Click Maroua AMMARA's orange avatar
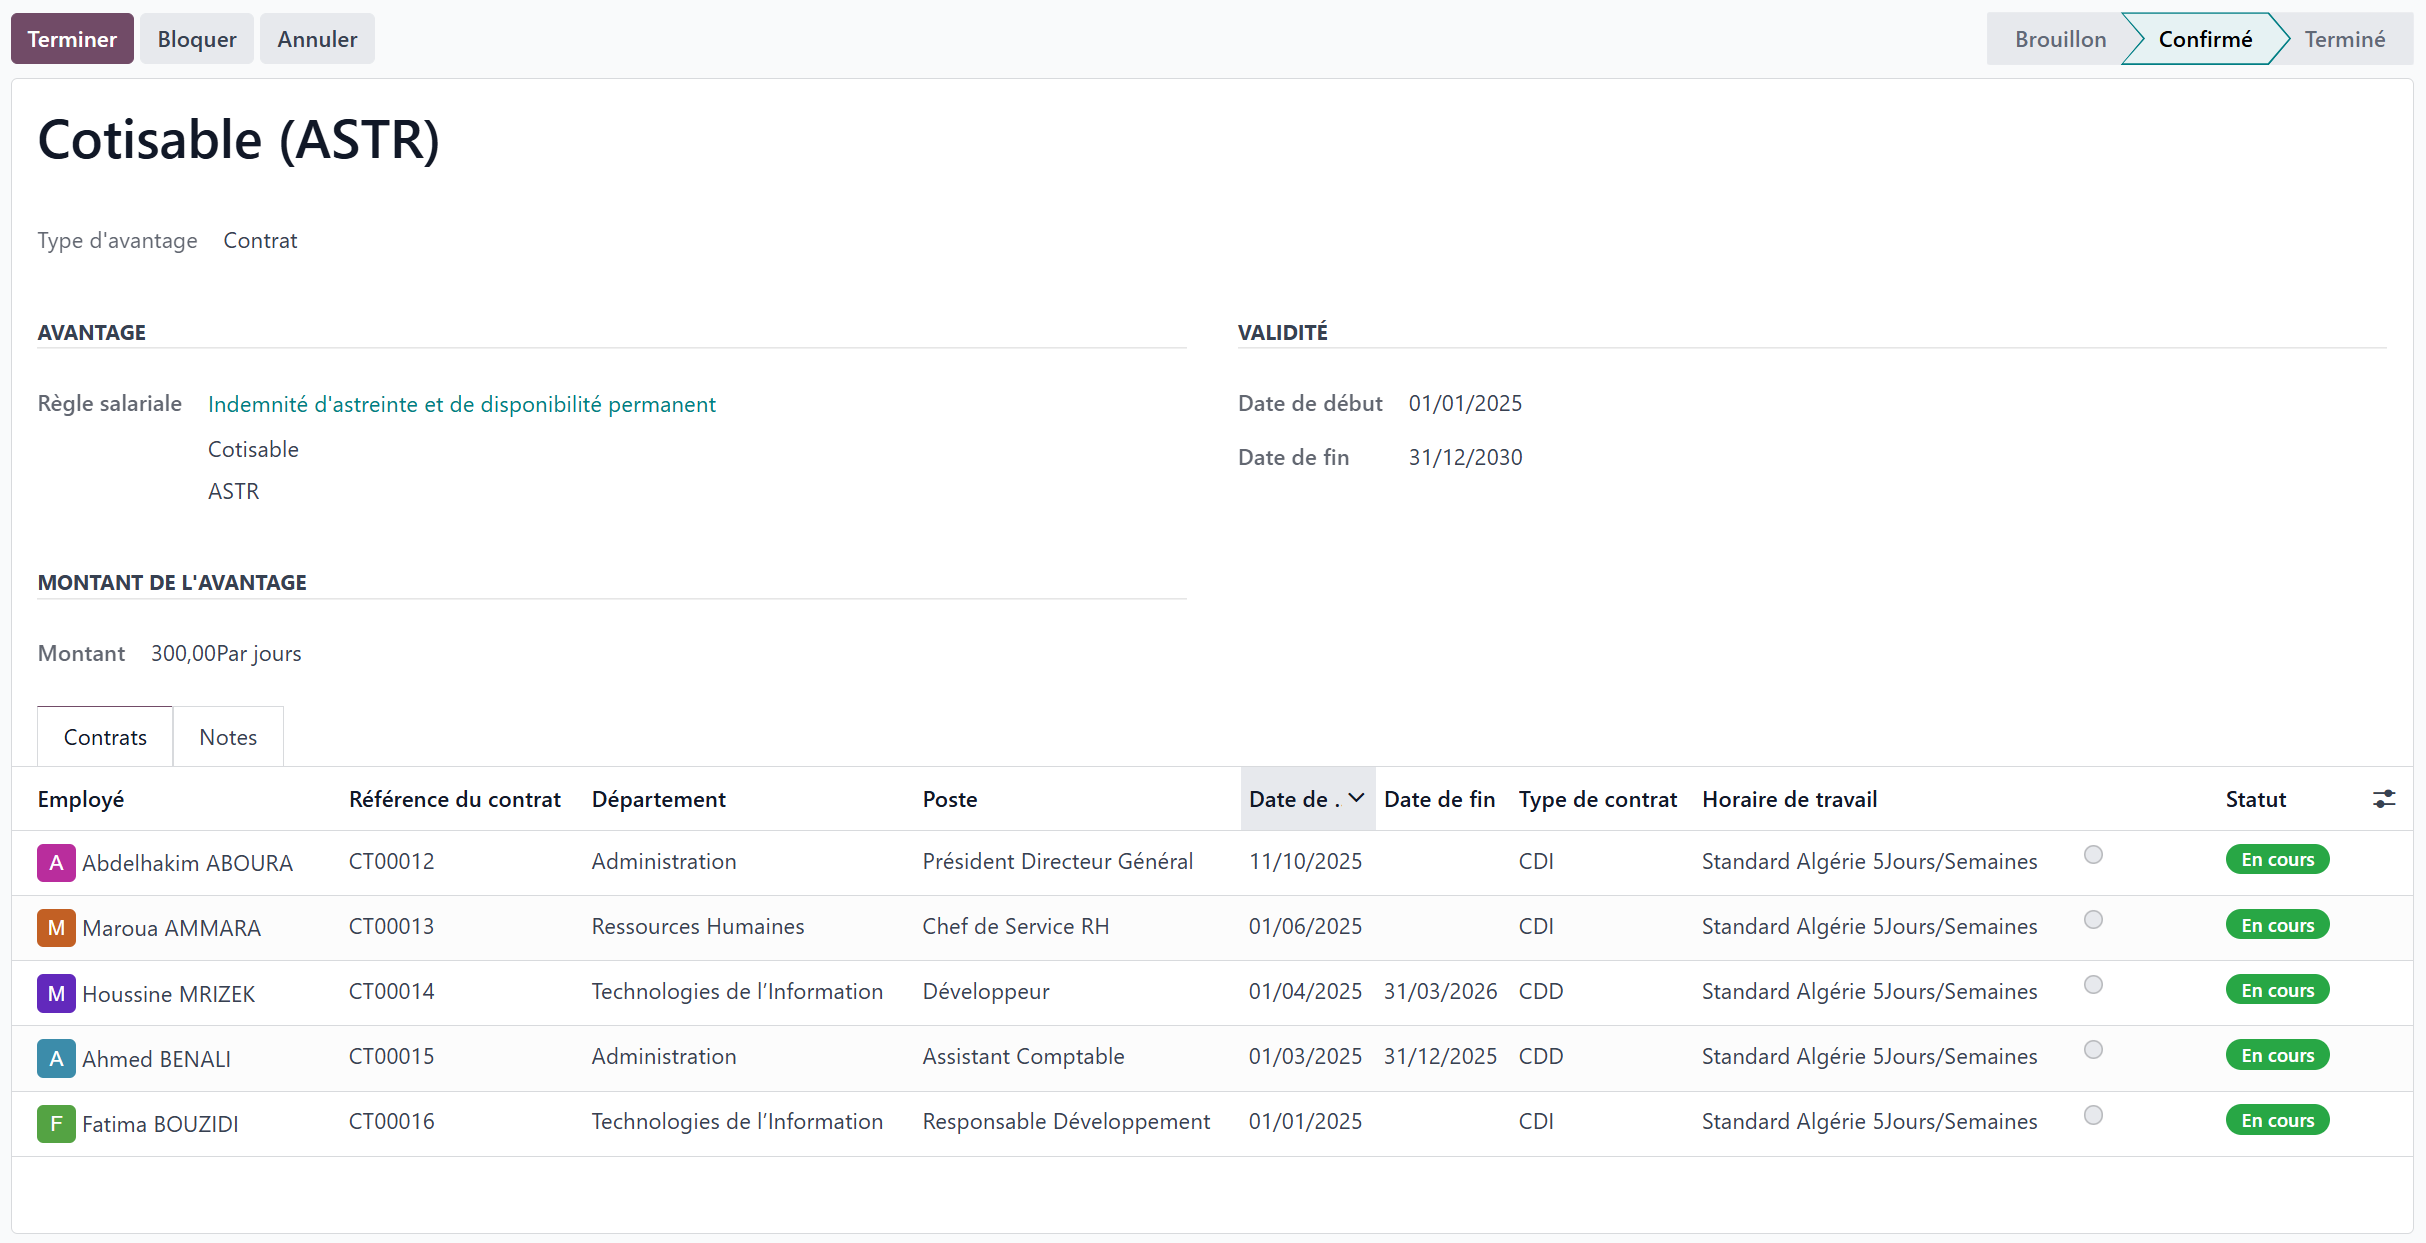The width and height of the screenshot is (2426, 1243). pos(56,928)
